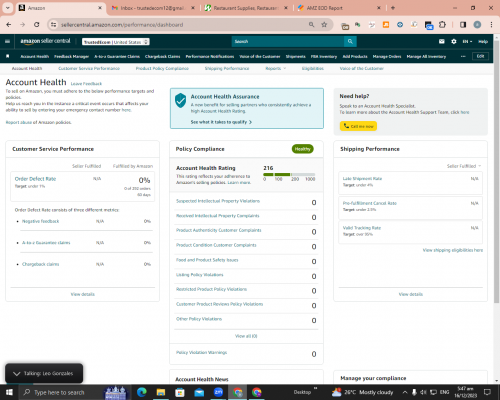Bookmark this page with the star icon
This screenshot has height=400, width=500.
(324, 25)
